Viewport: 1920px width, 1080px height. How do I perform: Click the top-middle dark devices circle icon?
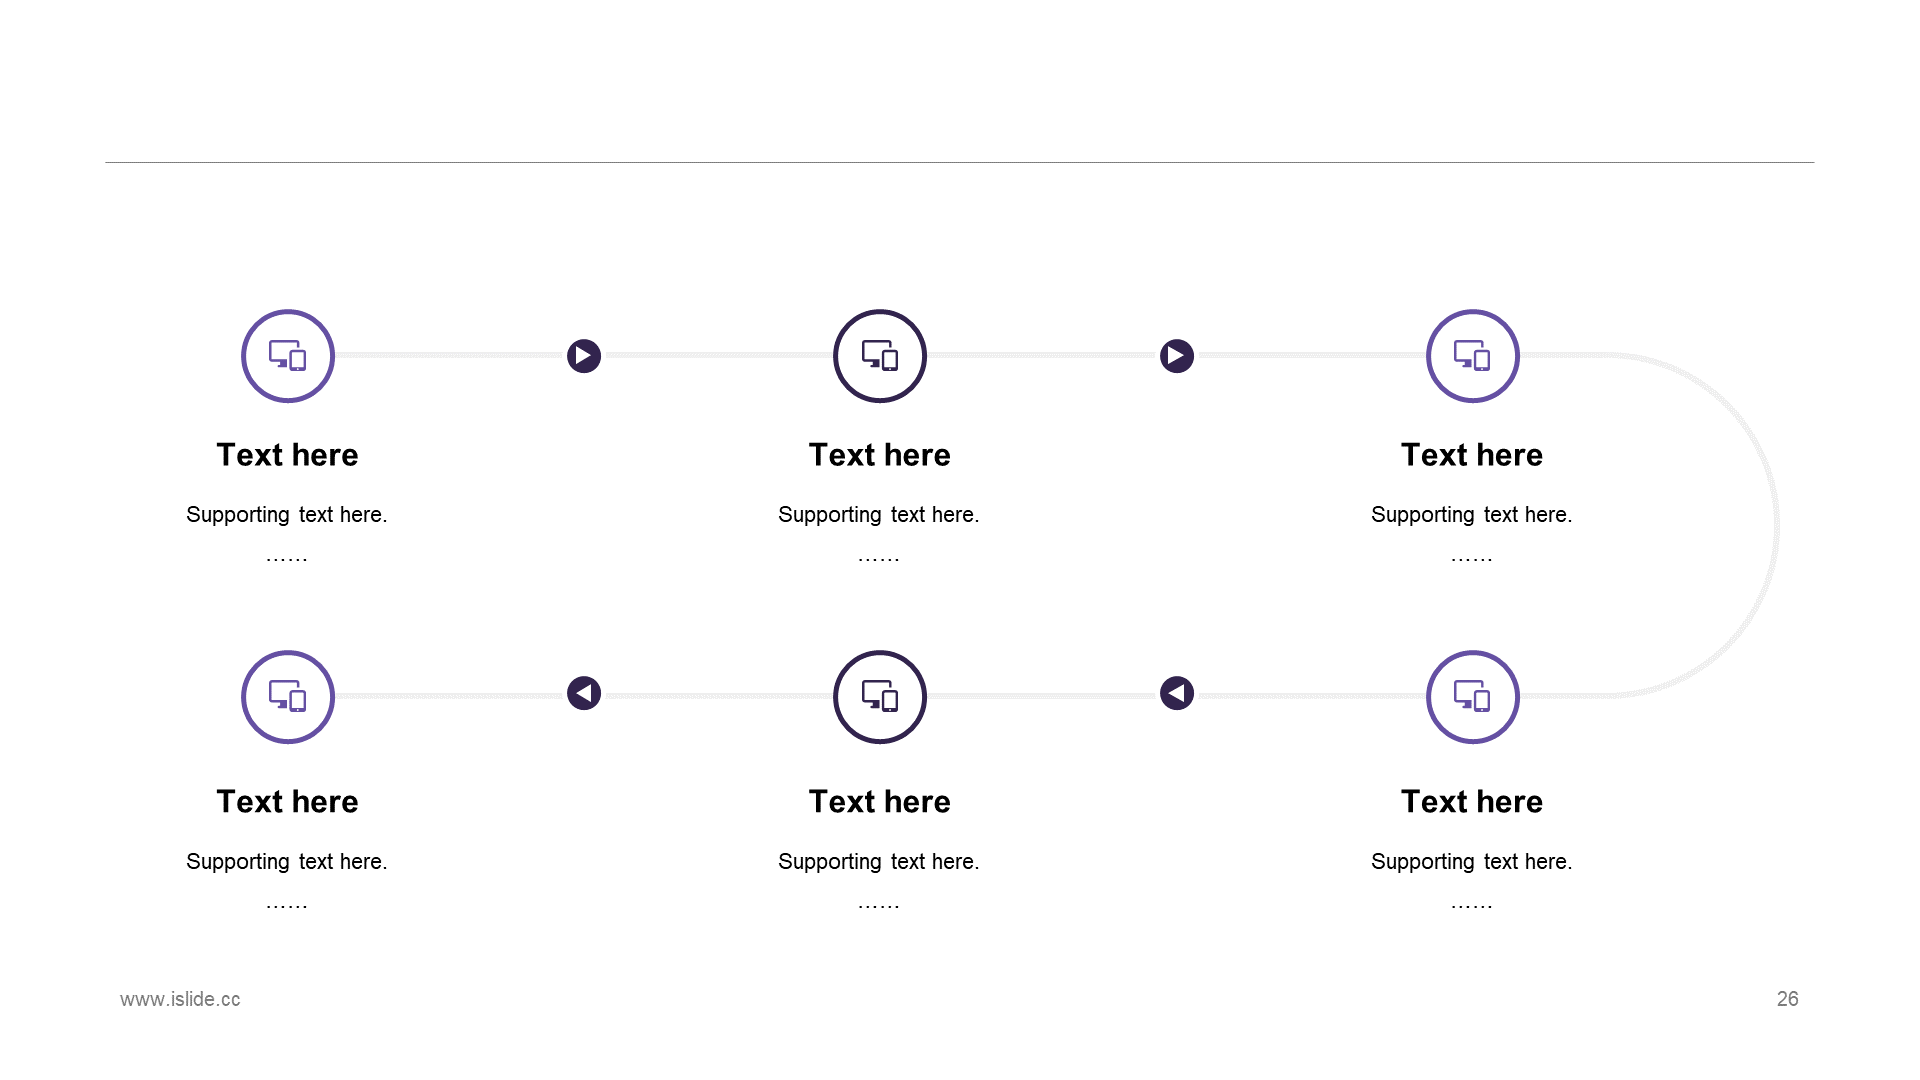click(x=880, y=356)
